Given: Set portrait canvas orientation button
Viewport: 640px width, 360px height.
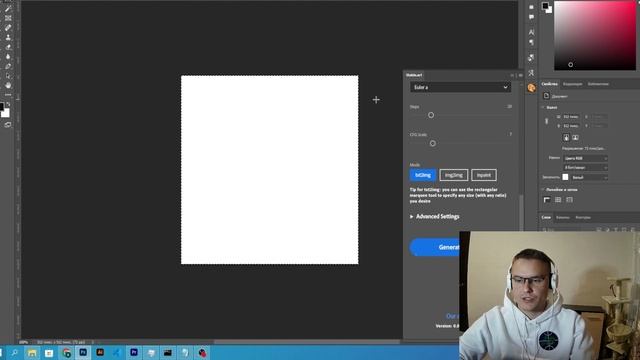Looking at the screenshot, I should [566, 138].
